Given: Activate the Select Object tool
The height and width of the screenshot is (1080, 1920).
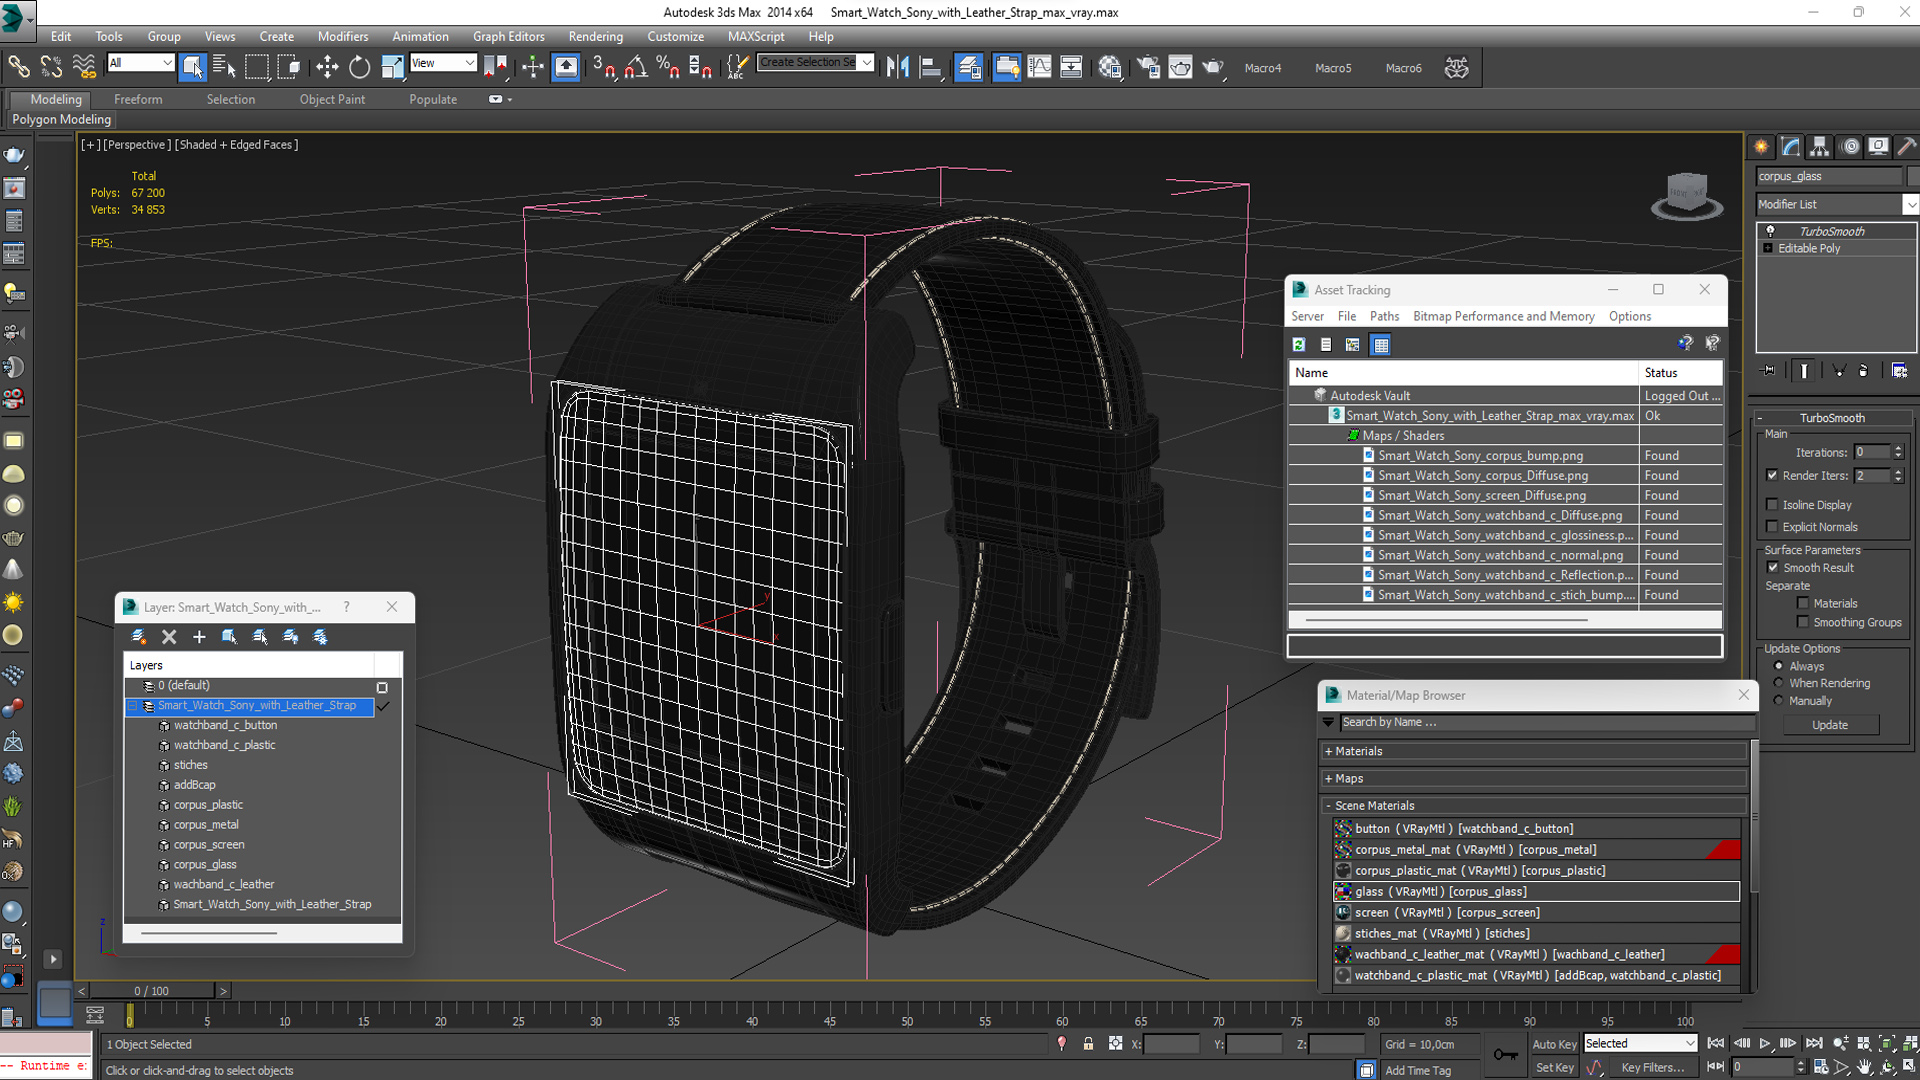Looking at the screenshot, I should click(192, 67).
